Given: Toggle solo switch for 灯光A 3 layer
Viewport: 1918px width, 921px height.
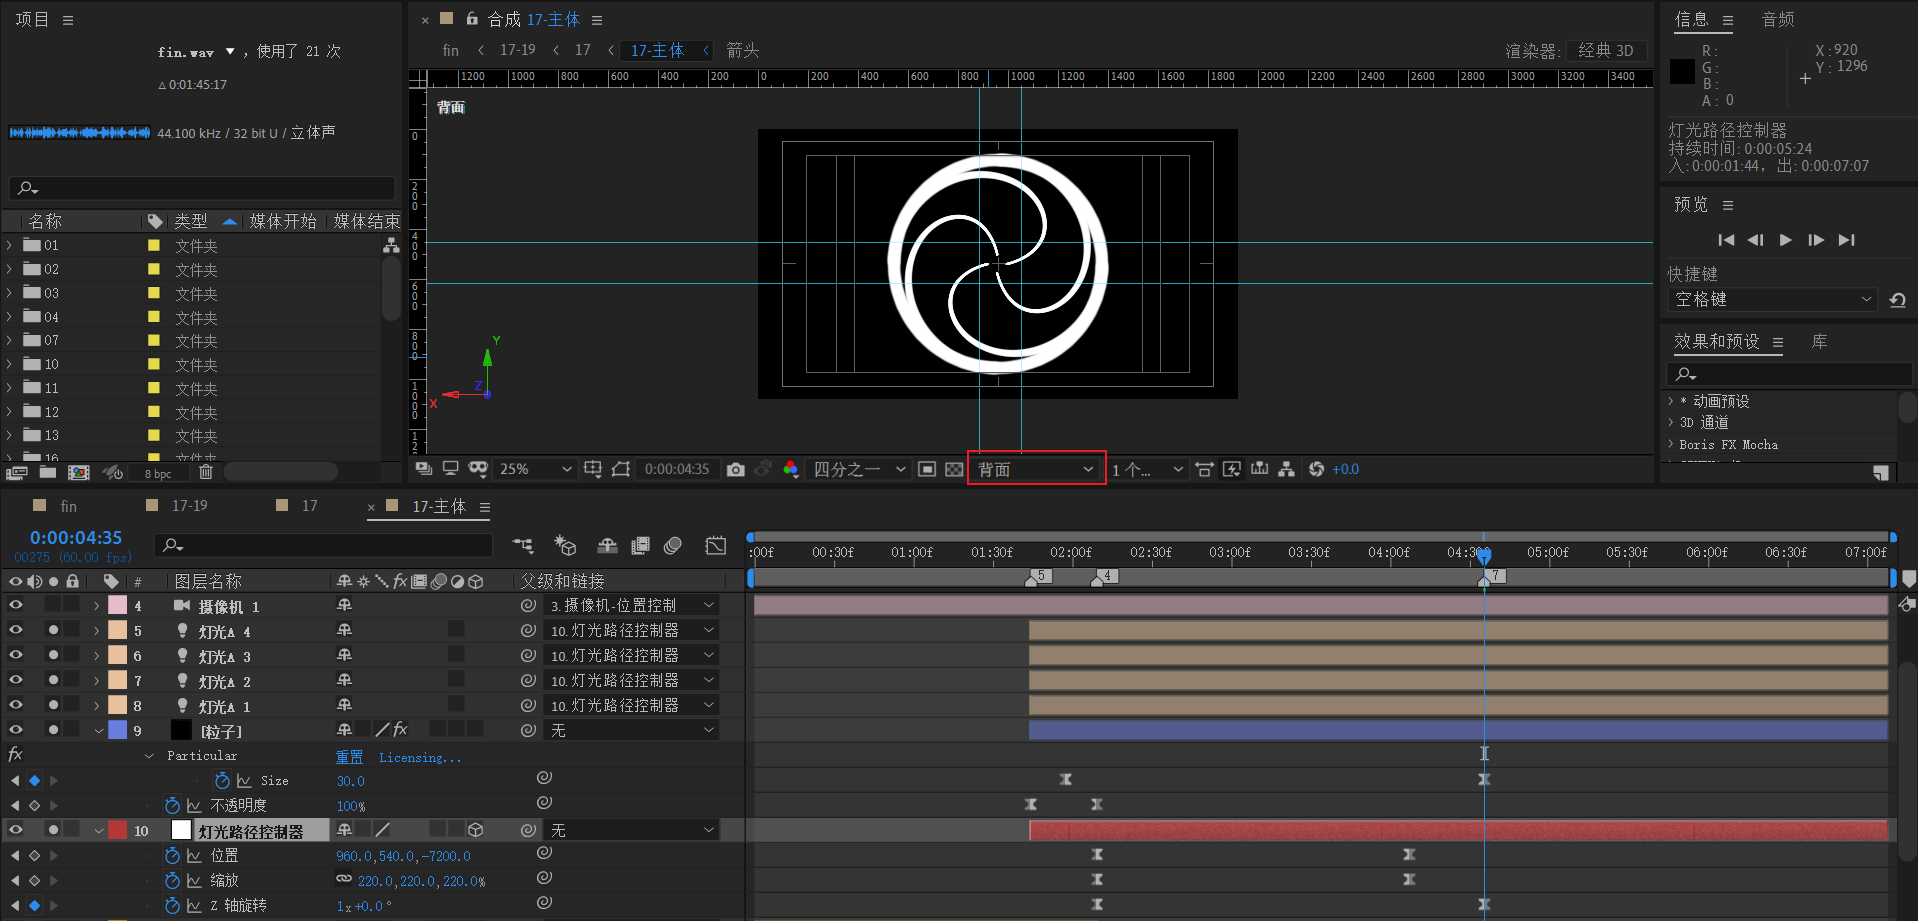Looking at the screenshot, I should (x=53, y=654).
